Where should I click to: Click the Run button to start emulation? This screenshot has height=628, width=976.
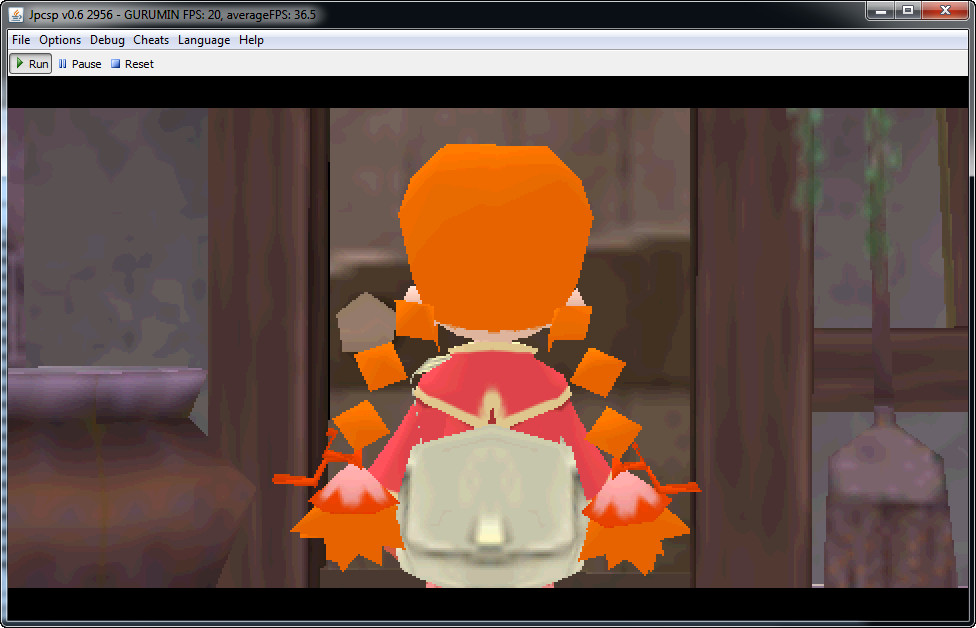tap(30, 63)
